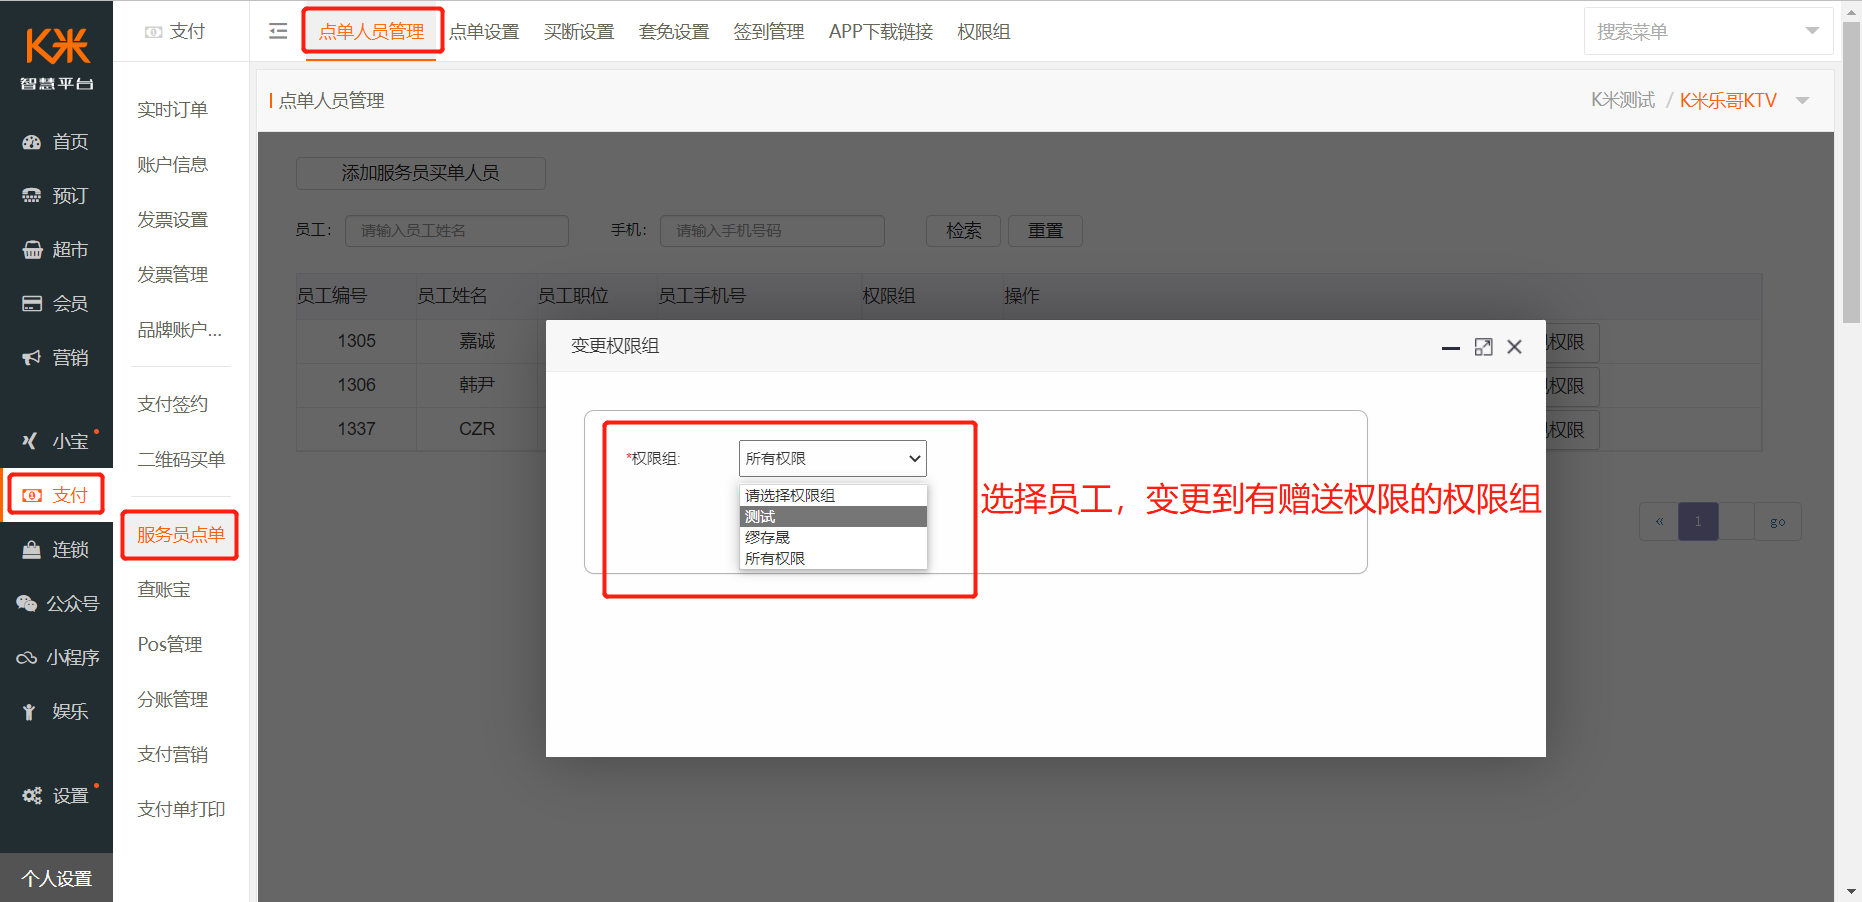Open the 小程序 mini-program sidebar item
Screen dimensions: 1862x902
56,658
